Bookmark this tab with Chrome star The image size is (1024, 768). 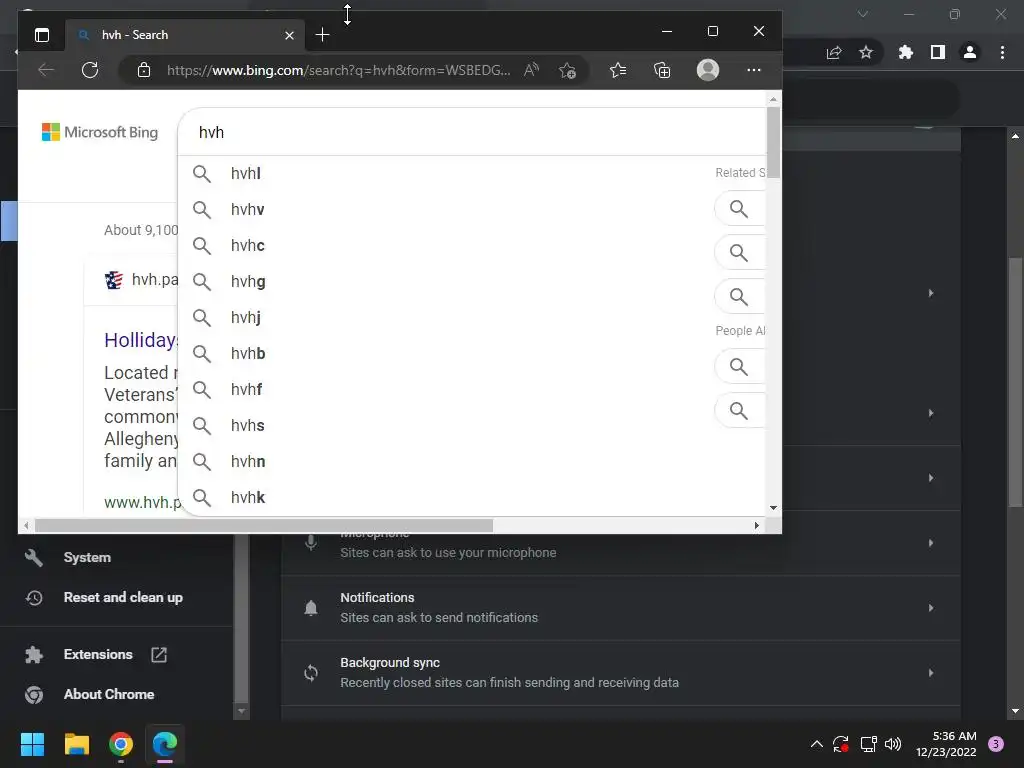866,52
